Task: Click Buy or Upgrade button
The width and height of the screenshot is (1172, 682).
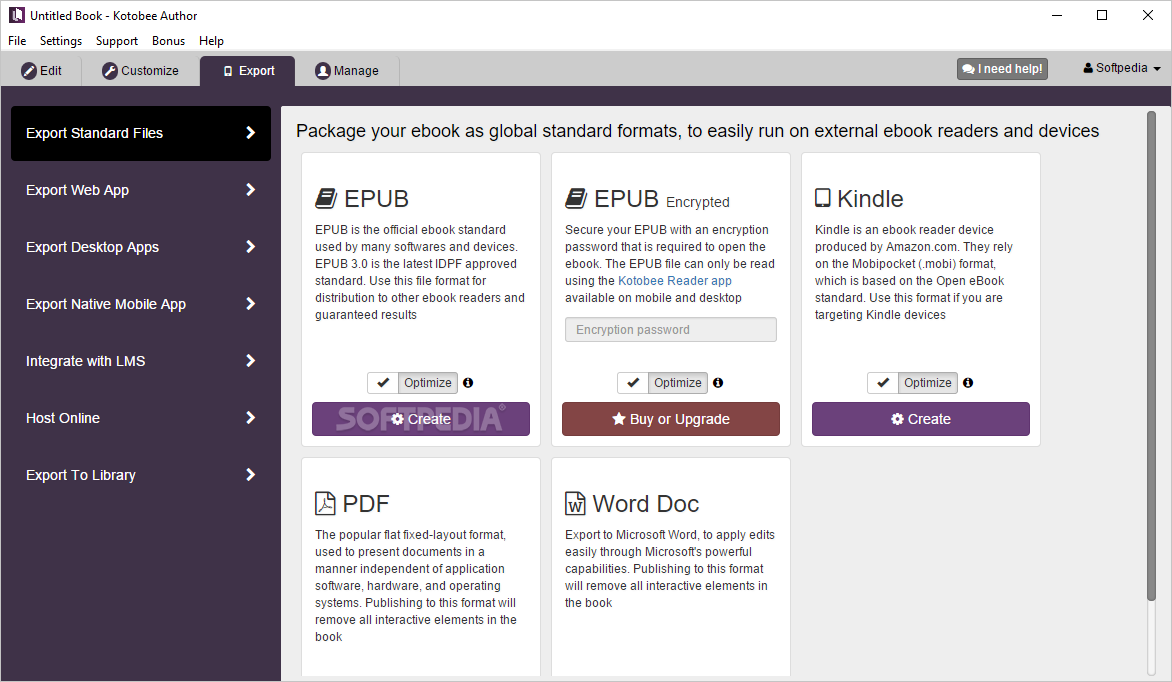Action: 670,419
